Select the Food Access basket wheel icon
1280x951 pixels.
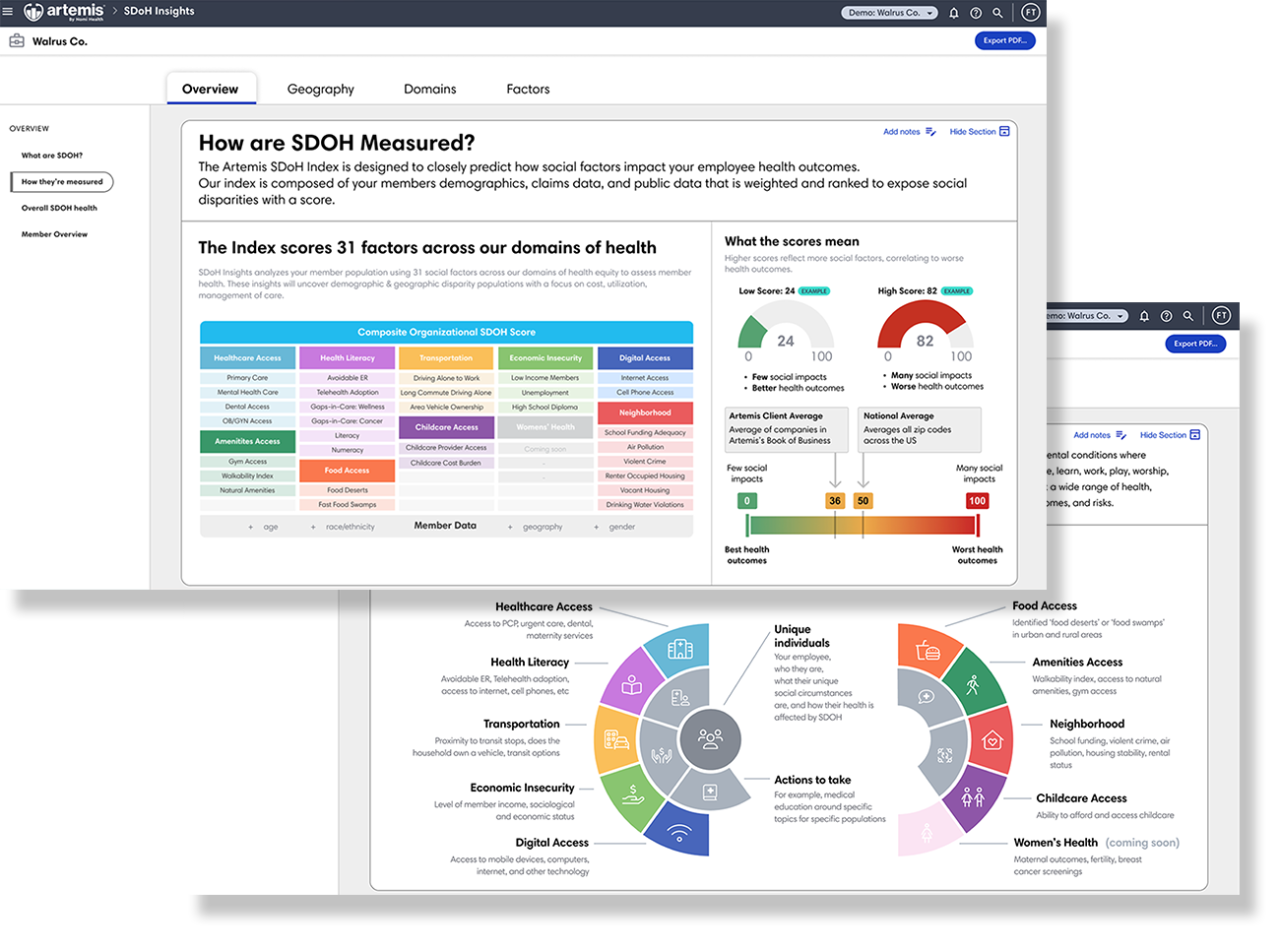click(x=931, y=651)
